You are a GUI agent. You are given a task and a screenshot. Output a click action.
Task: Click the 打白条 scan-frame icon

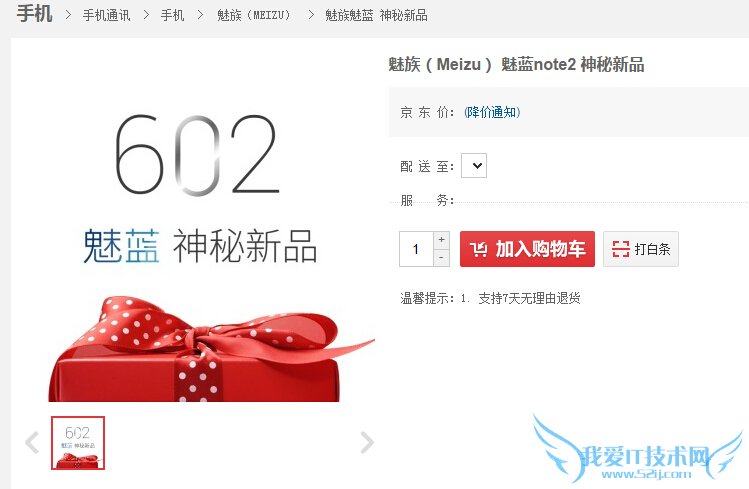coord(621,249)
